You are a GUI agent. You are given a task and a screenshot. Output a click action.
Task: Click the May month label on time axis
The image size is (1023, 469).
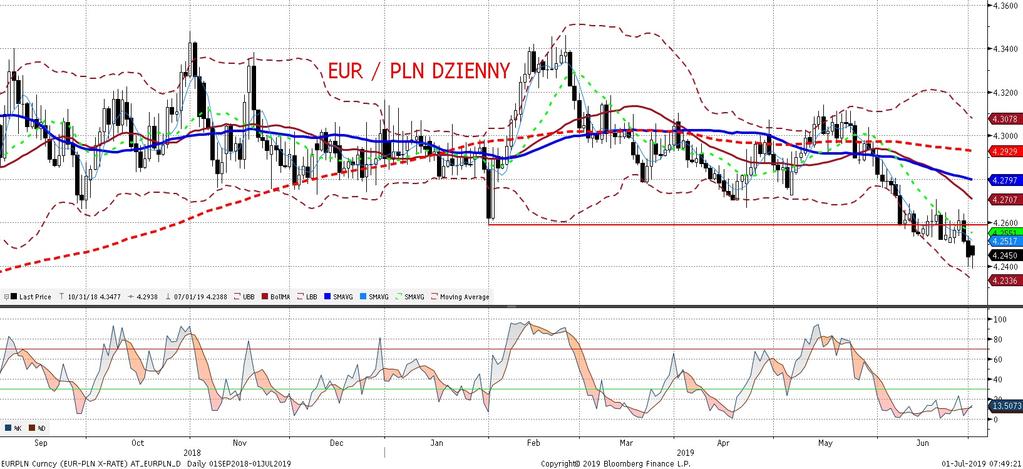tap(825, 443)
